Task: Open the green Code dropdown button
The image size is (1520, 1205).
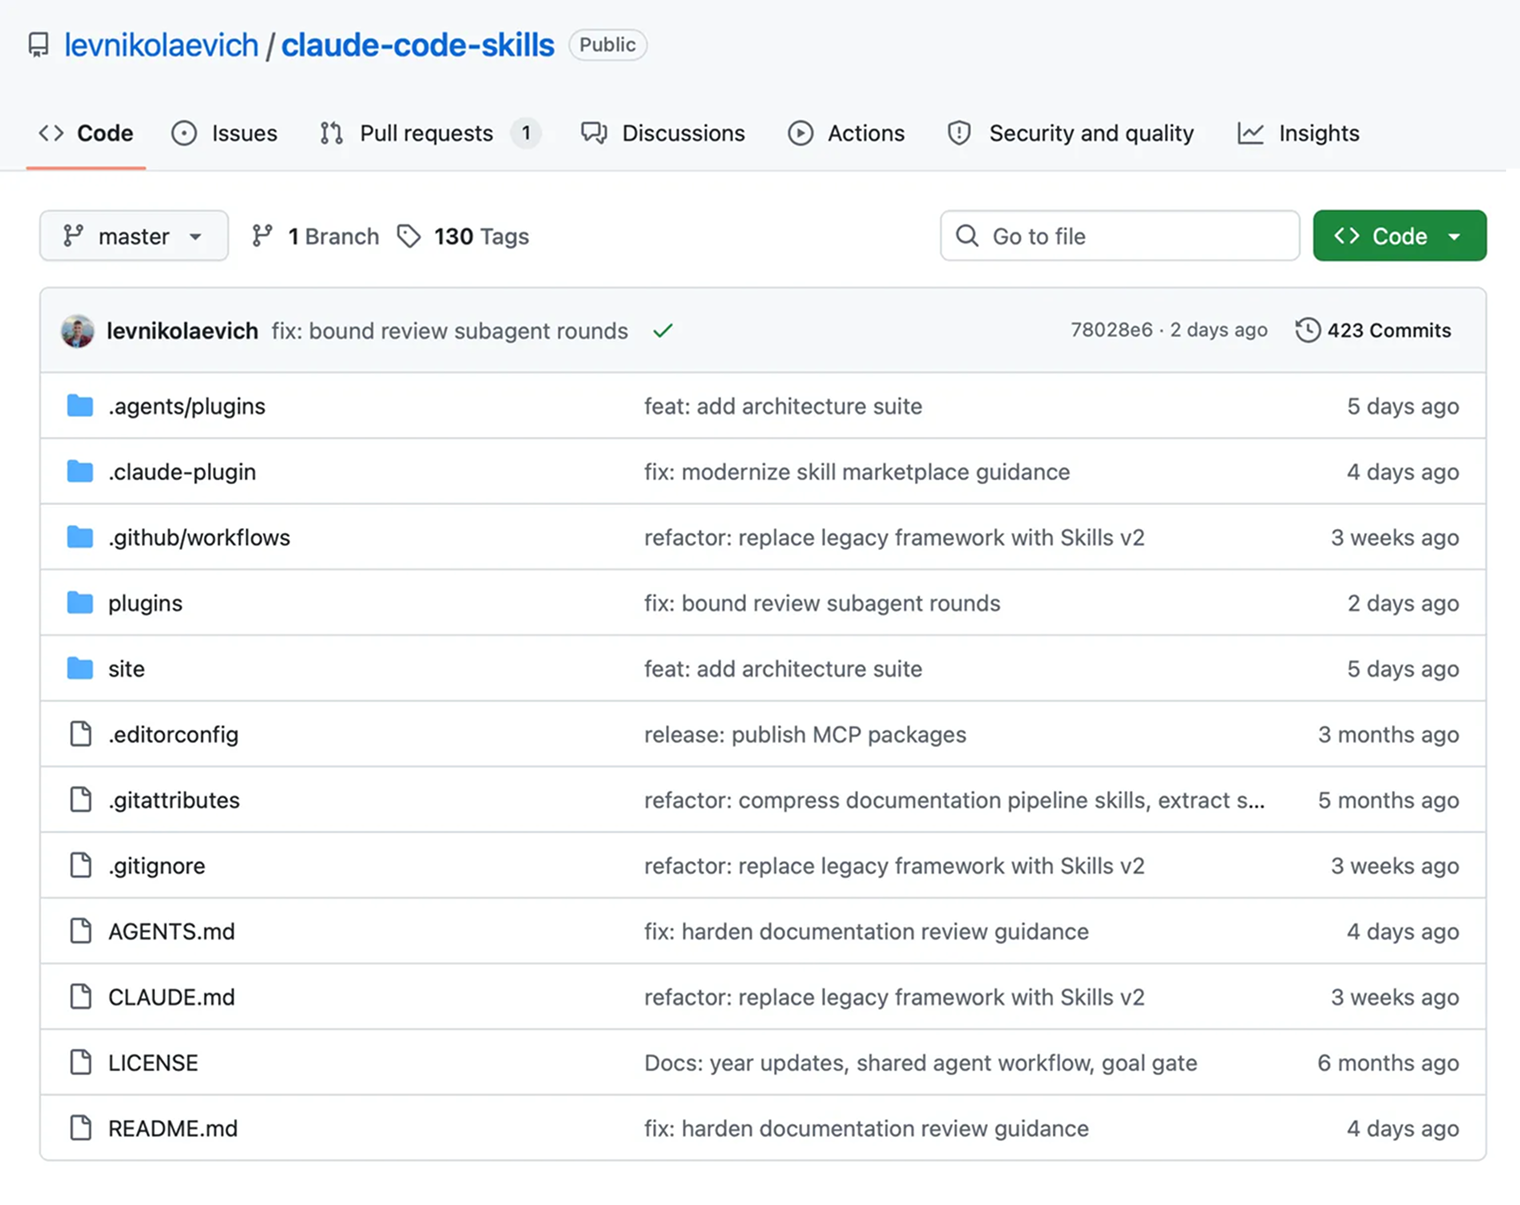Action: click(x=1400, y=236)
